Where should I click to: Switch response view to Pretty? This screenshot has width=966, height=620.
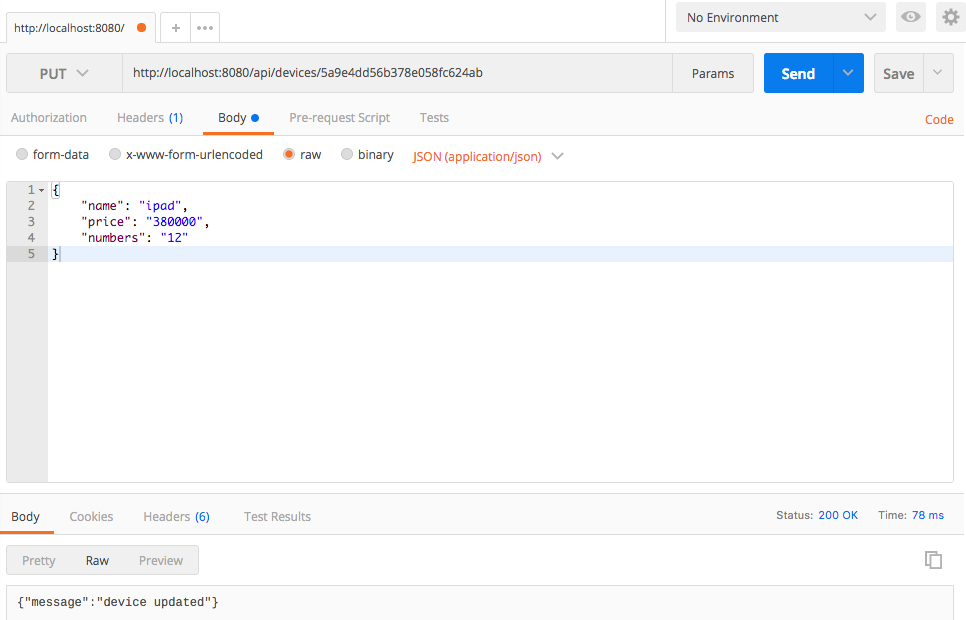pos(39,560)
